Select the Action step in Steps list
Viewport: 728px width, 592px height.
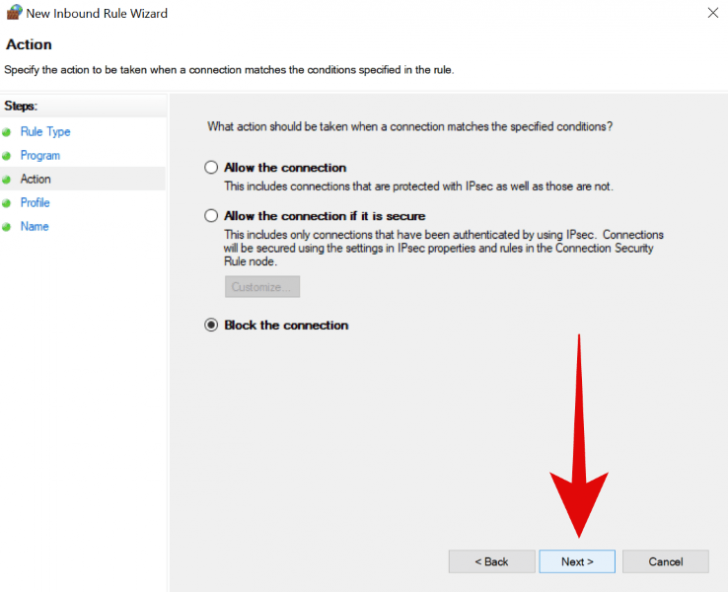[35, 179]
